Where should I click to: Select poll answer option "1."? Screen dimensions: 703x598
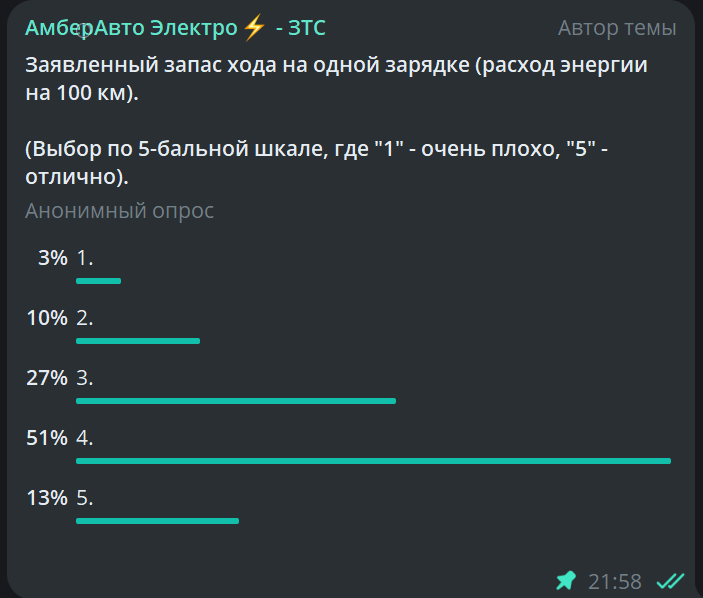click(x=85, y=258)
